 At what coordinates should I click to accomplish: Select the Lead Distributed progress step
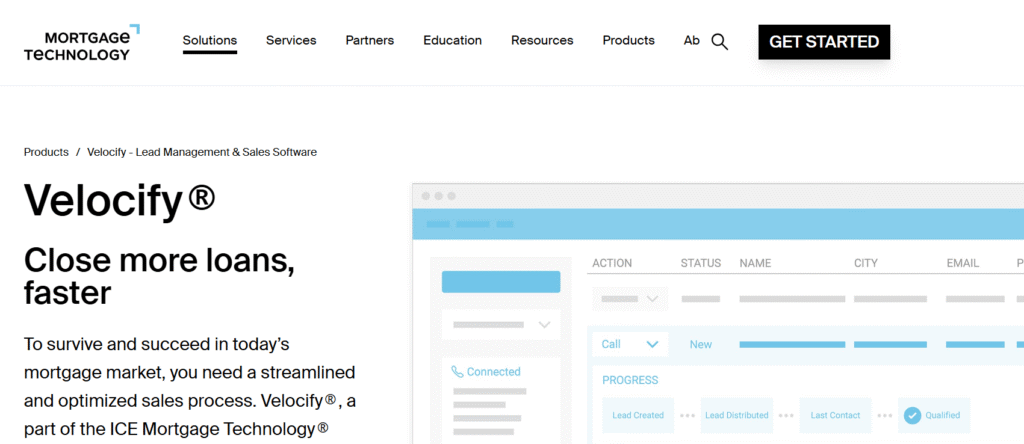pos(736,415)
